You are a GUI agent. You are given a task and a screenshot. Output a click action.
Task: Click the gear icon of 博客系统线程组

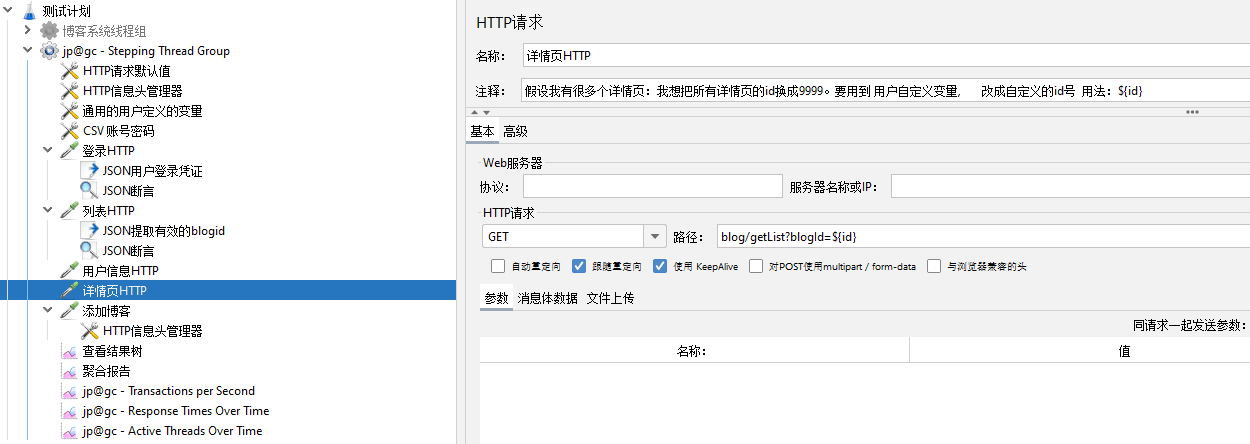49,31
